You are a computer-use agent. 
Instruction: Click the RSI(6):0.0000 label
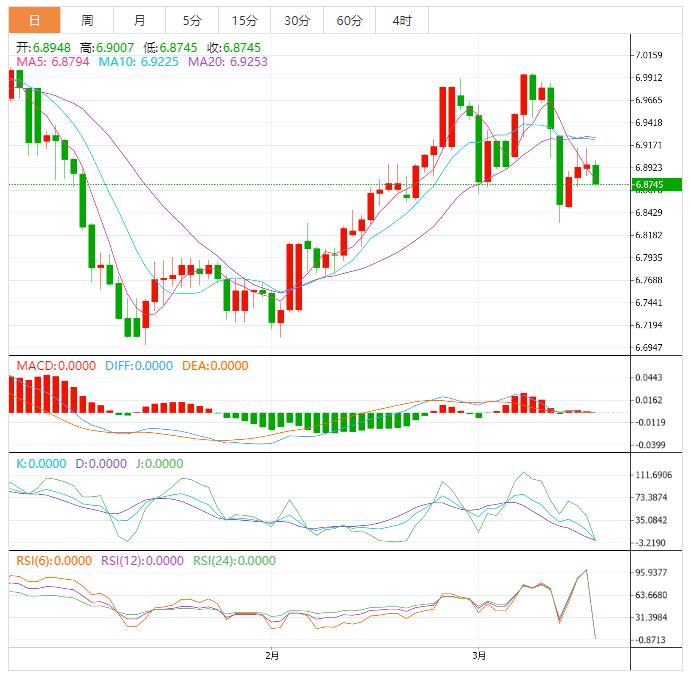(x=54, y=561)
